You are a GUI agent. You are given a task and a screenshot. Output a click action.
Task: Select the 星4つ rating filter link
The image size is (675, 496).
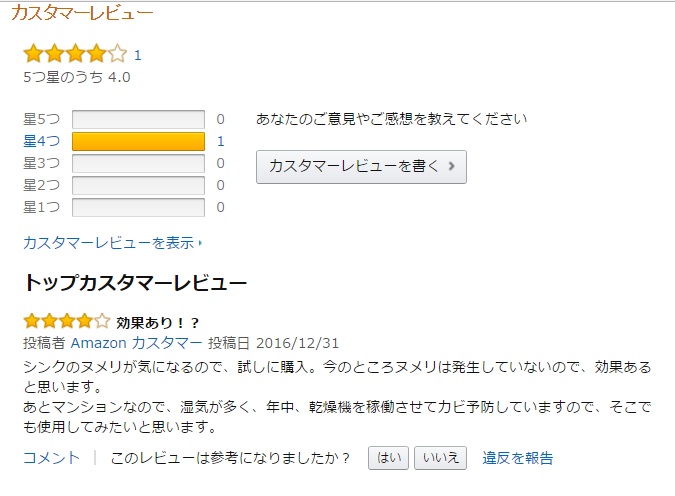click(41, 142)
